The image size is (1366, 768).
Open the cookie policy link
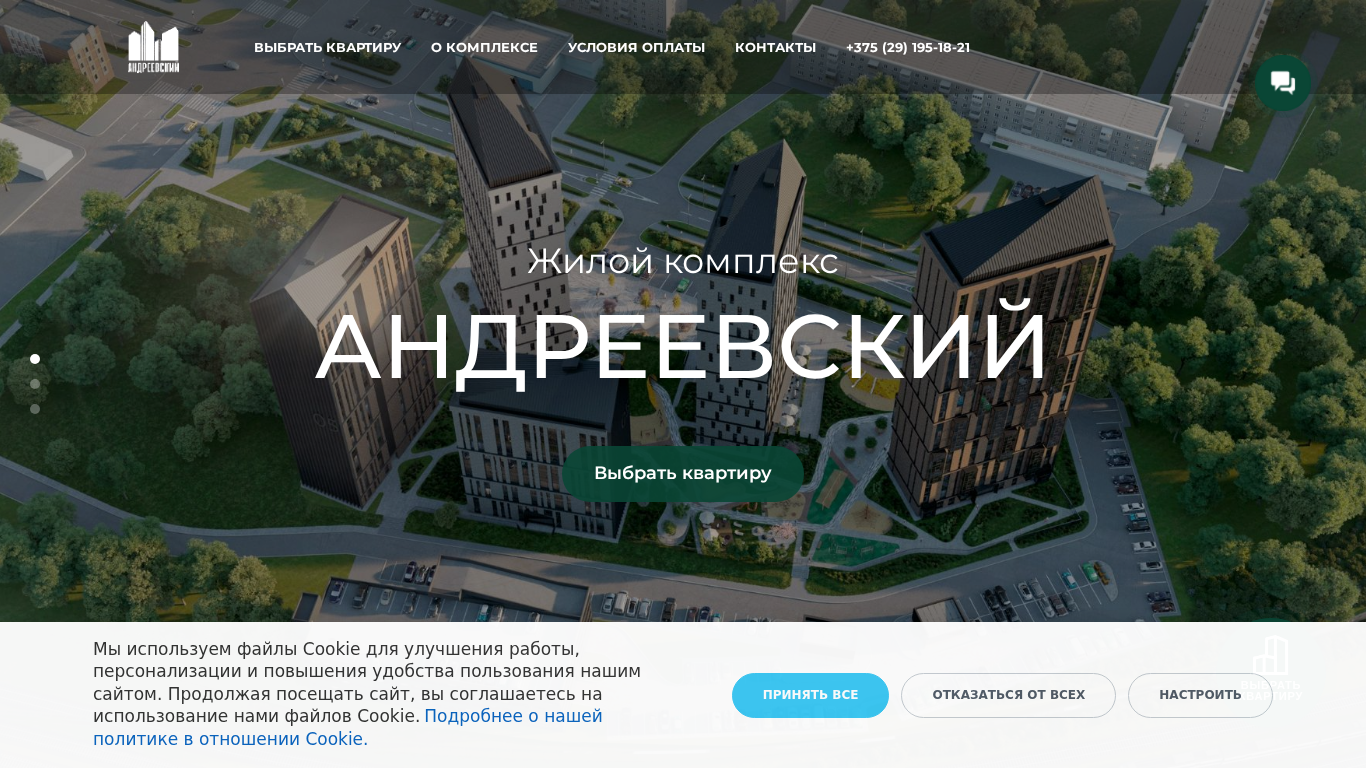pos(348,728)
